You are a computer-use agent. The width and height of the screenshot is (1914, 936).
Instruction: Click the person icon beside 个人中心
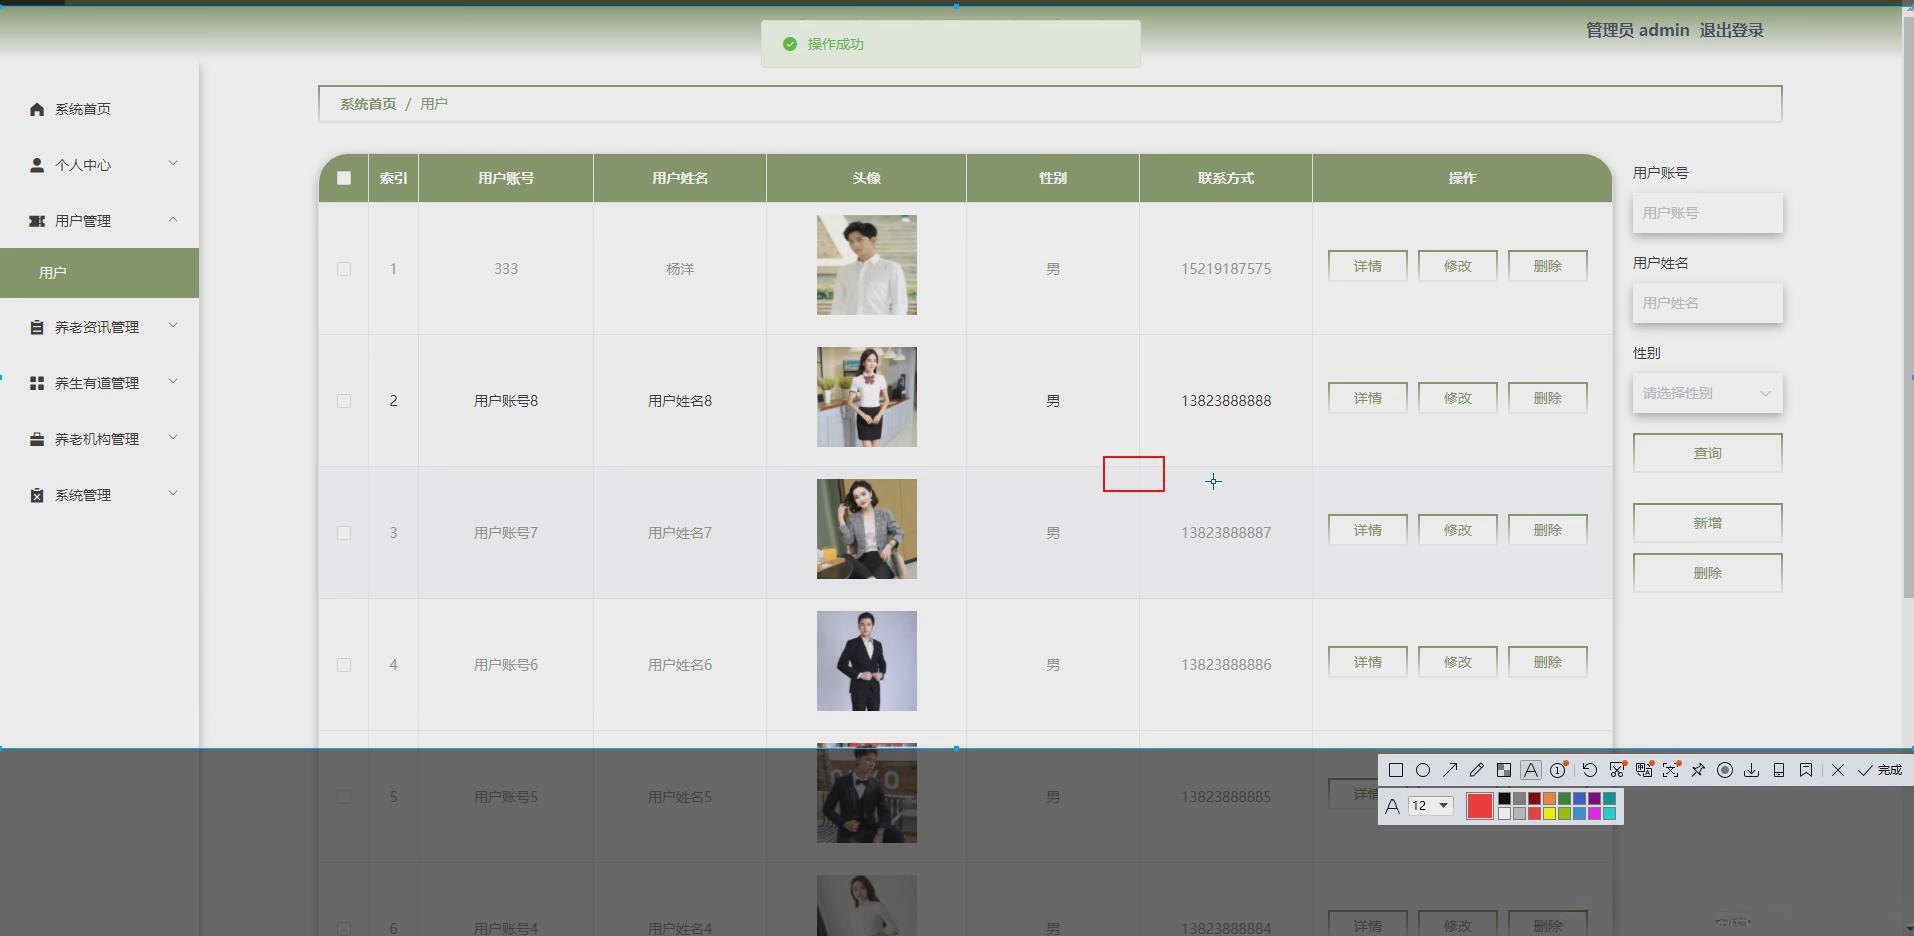[37, 165]
